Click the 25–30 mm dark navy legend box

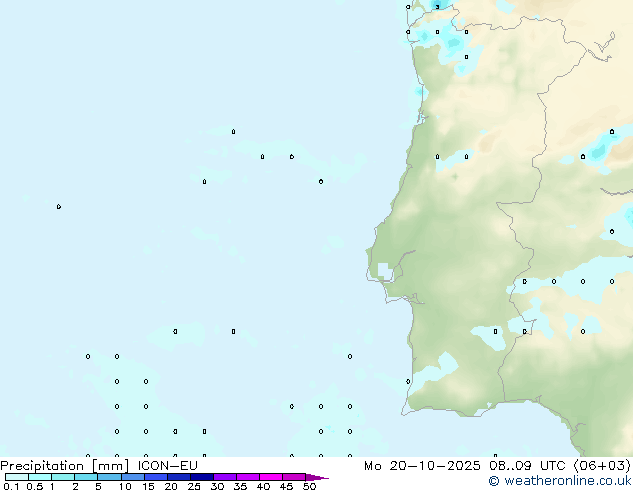pos(202,477)
